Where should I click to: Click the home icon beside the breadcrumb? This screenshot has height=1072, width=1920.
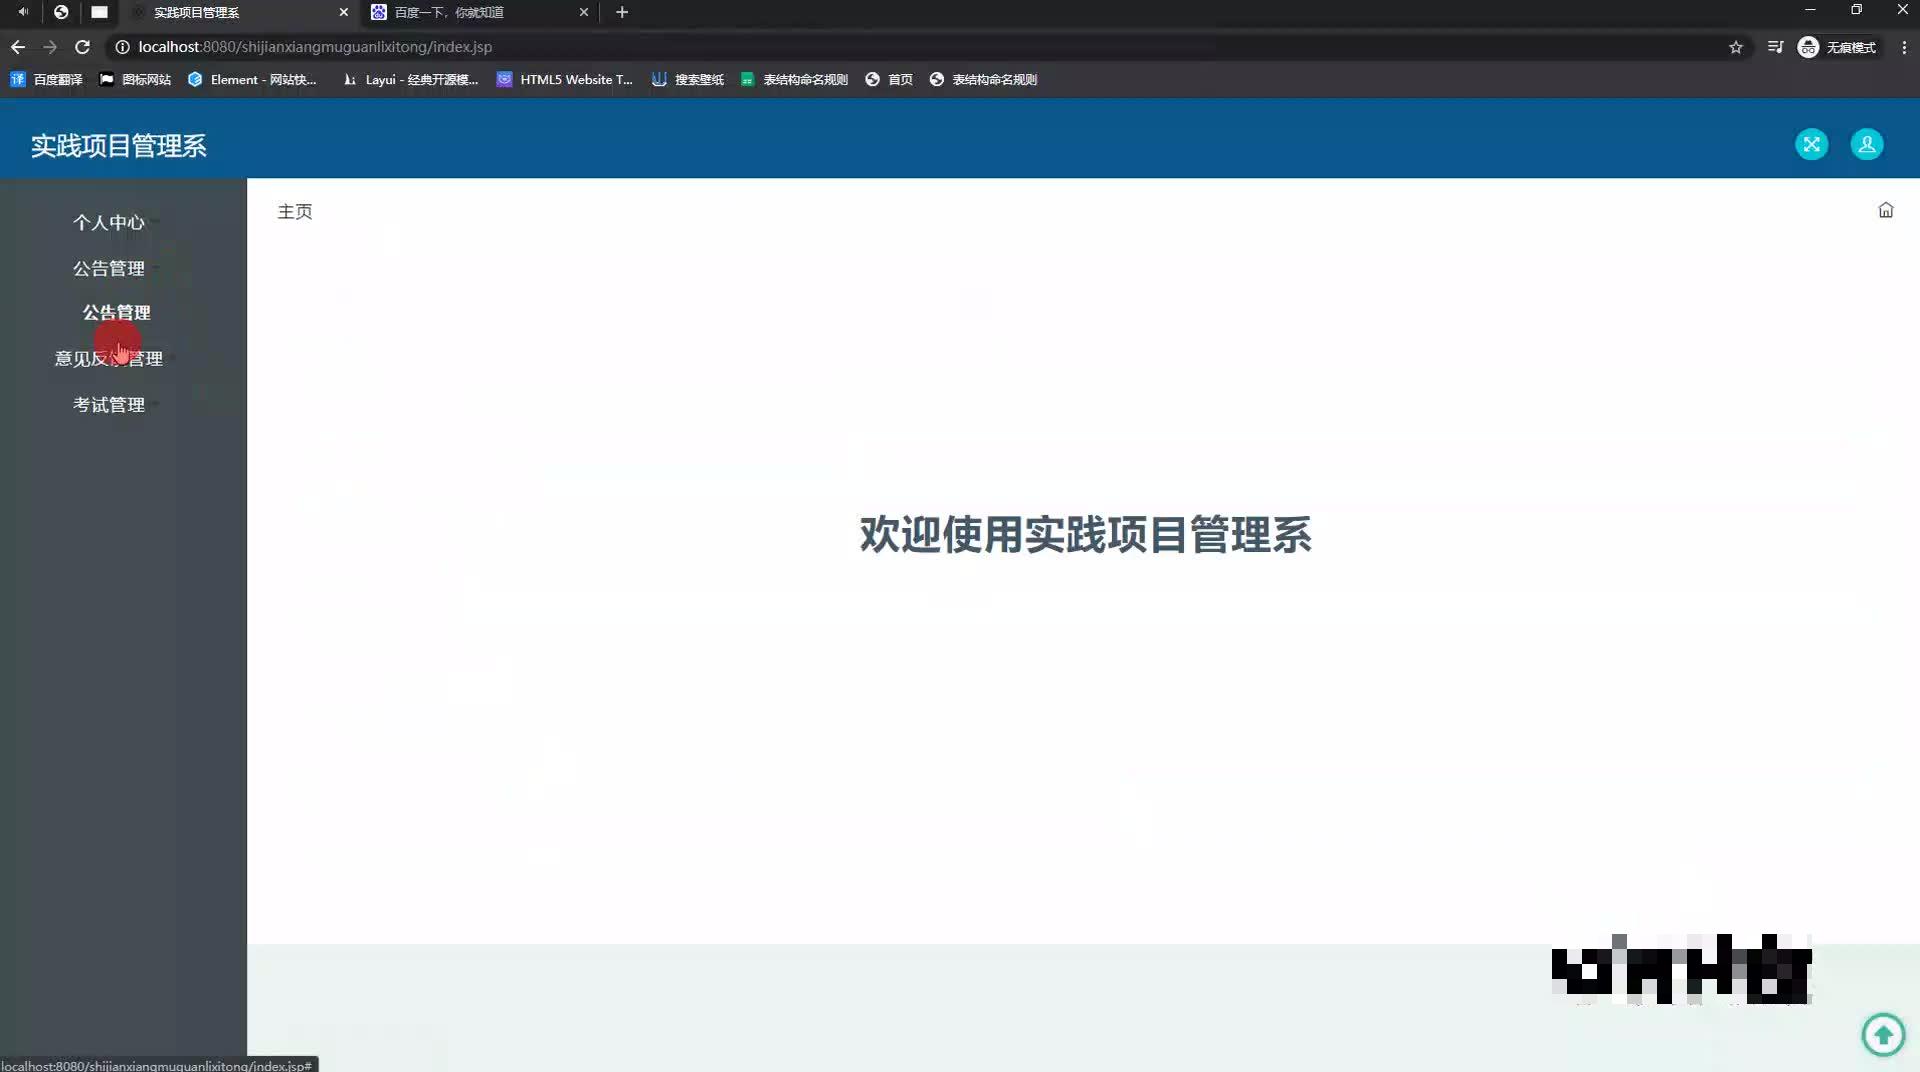point(1885,210)
